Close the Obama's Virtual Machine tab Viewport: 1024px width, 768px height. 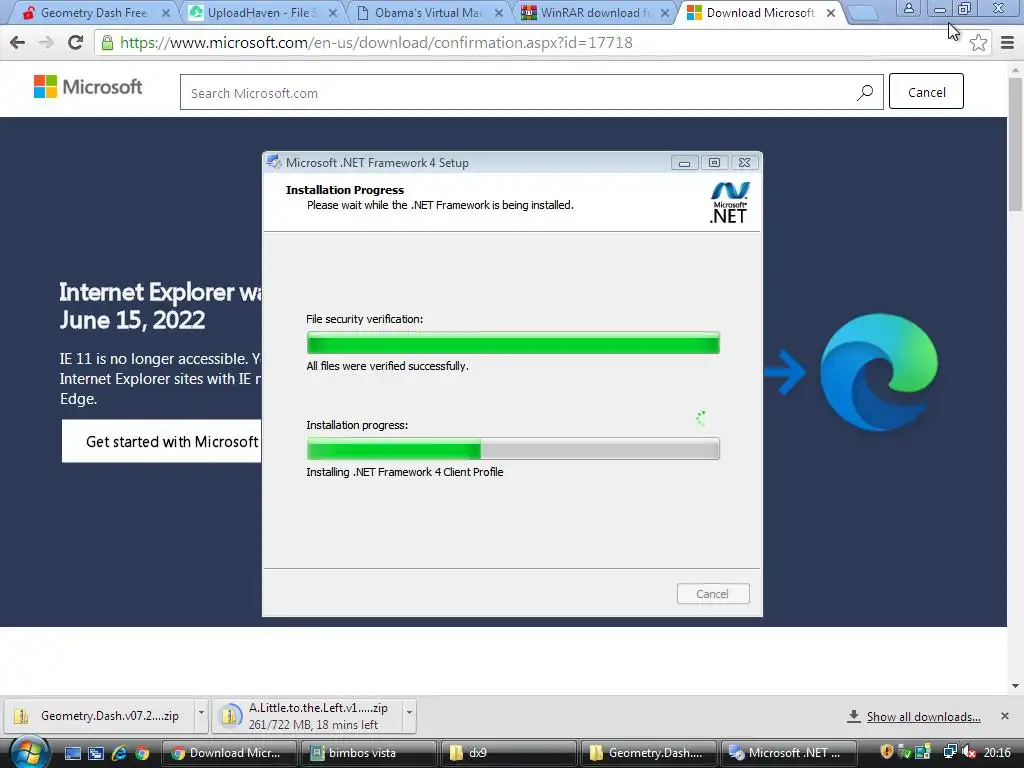[x=499, y=13]
